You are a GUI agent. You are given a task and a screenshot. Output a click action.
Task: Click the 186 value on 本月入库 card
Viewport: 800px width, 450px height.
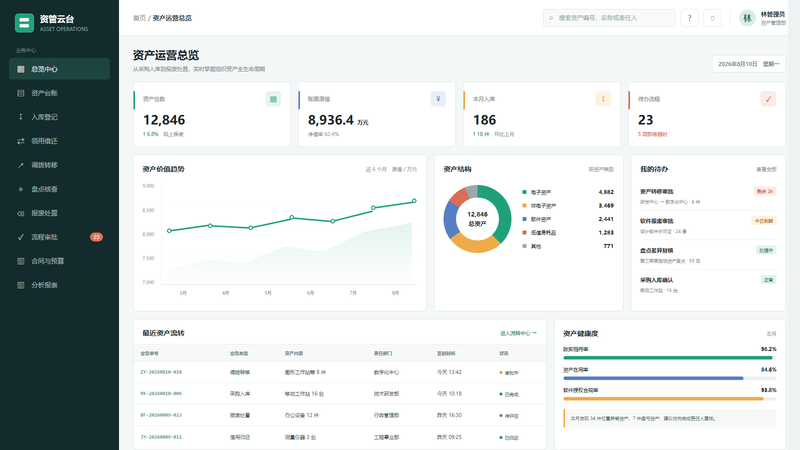484,120
